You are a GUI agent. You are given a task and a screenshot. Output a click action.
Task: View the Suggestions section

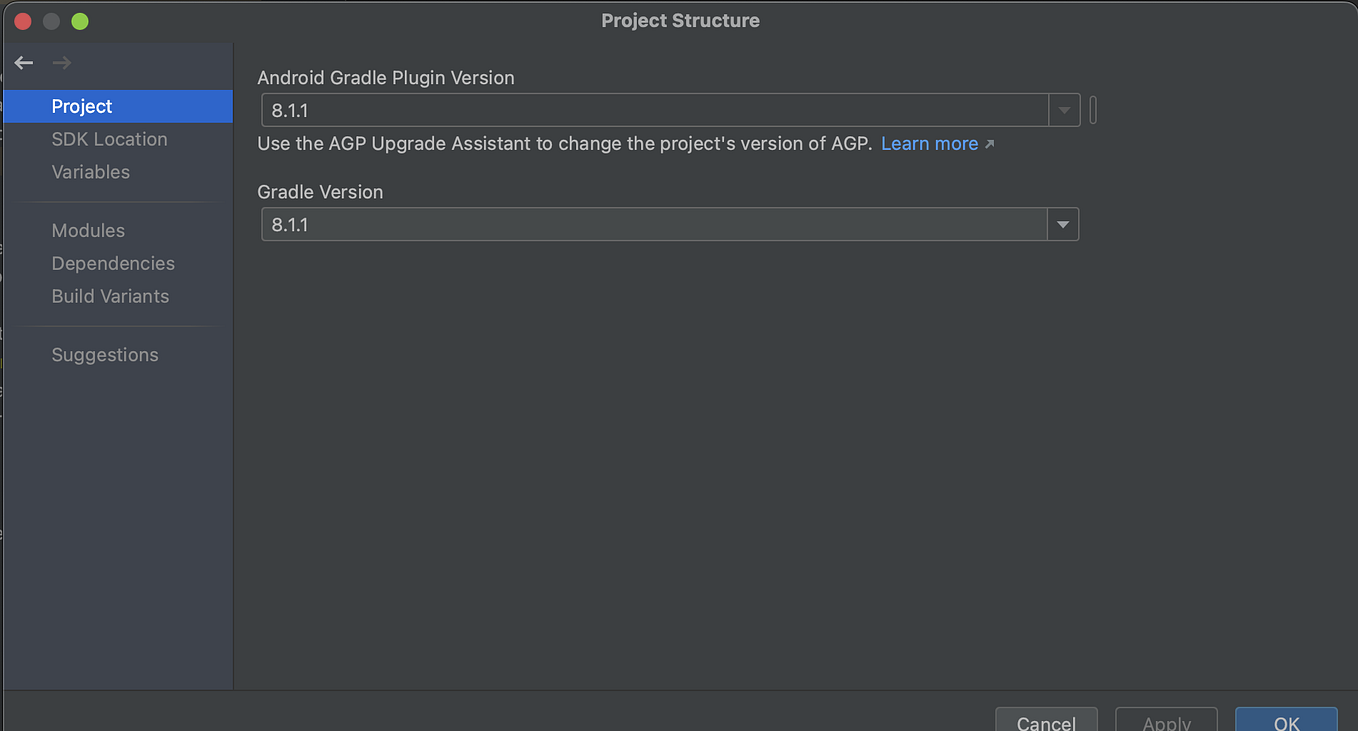(105, 354)
